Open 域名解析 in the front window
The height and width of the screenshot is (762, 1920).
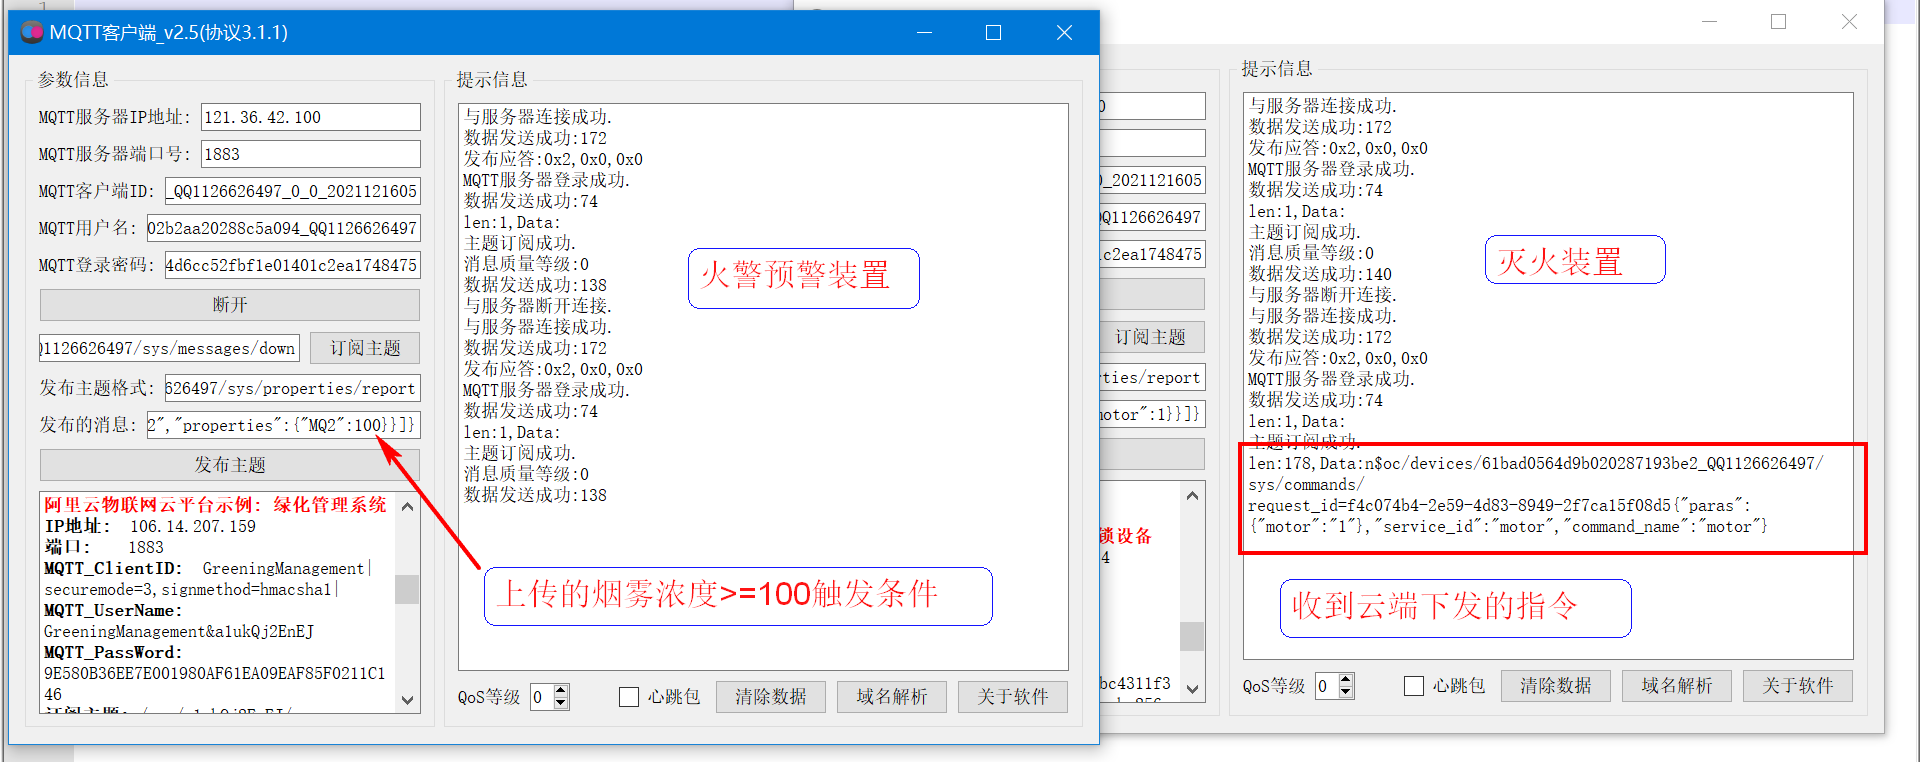click(x=892, y=697)
